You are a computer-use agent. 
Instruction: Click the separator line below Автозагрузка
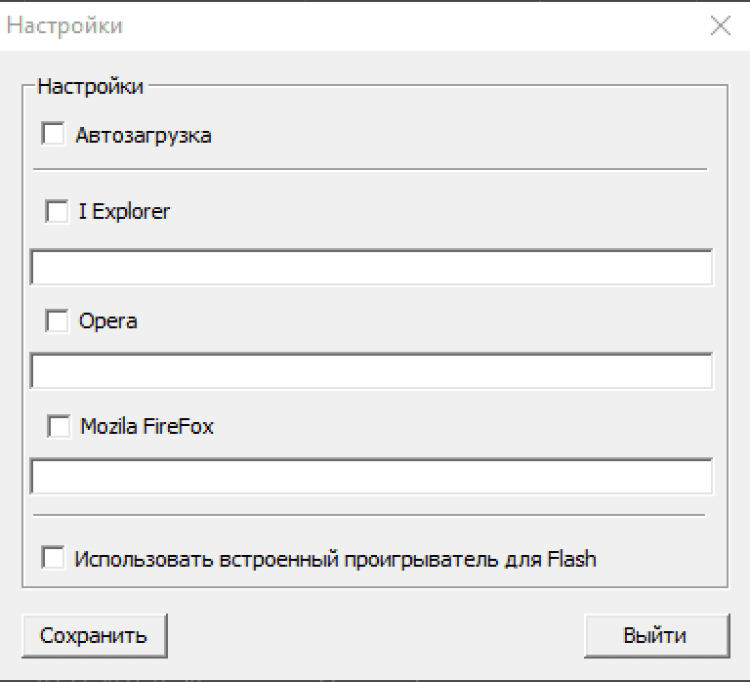(370, 170)
